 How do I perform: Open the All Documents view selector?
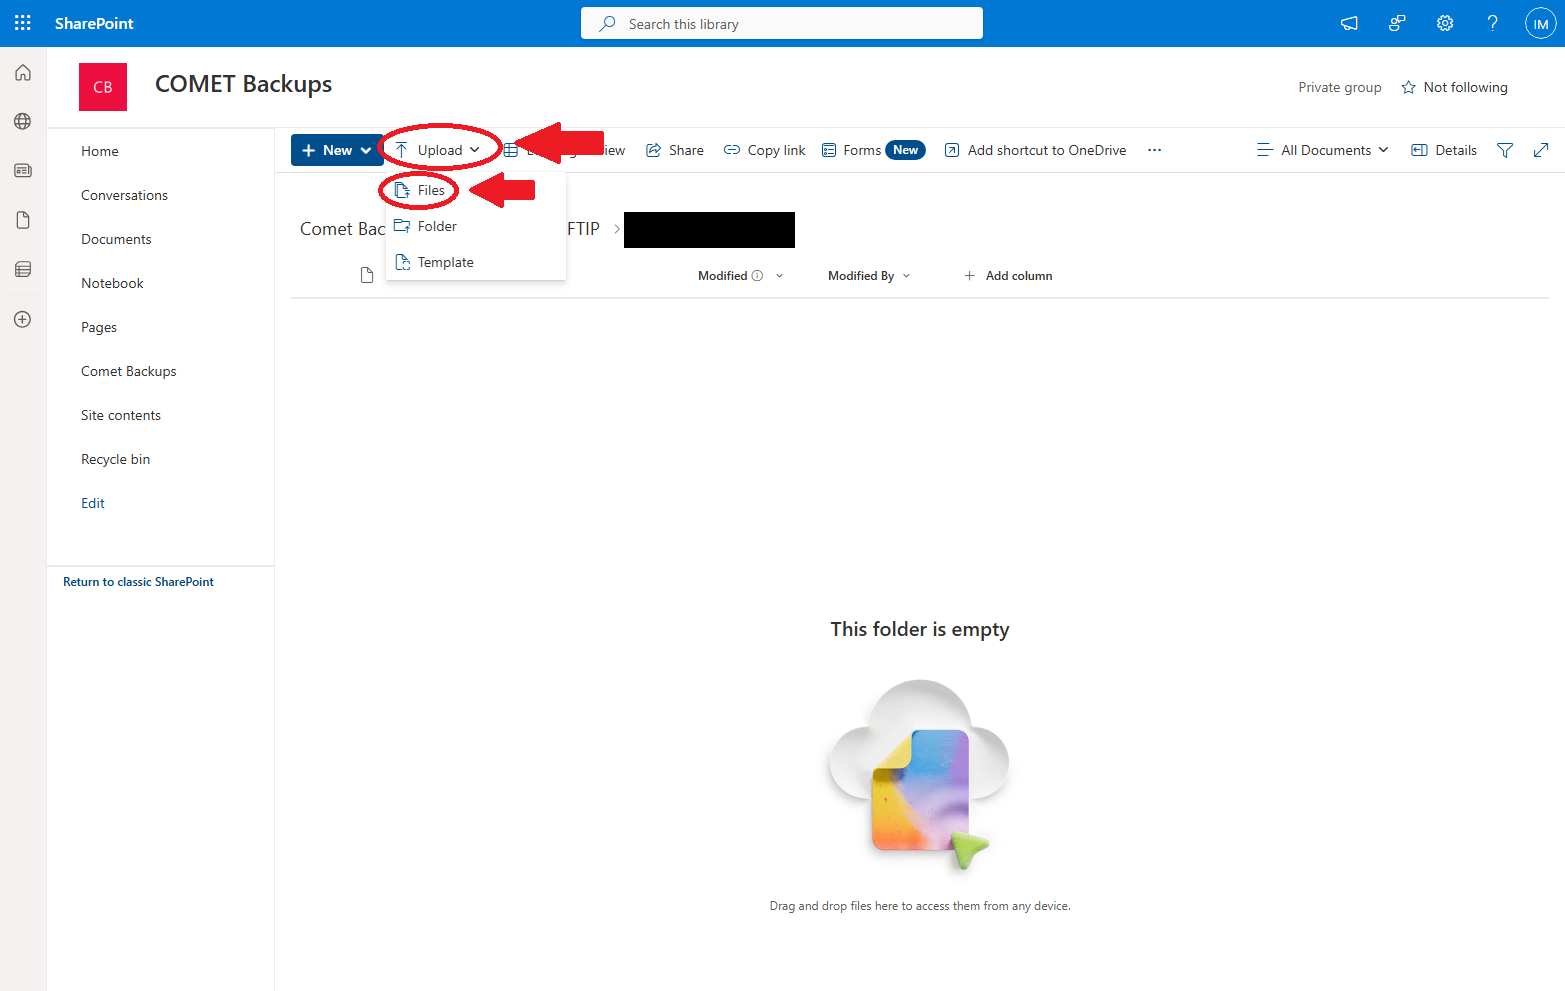[x=1323, y=150]
